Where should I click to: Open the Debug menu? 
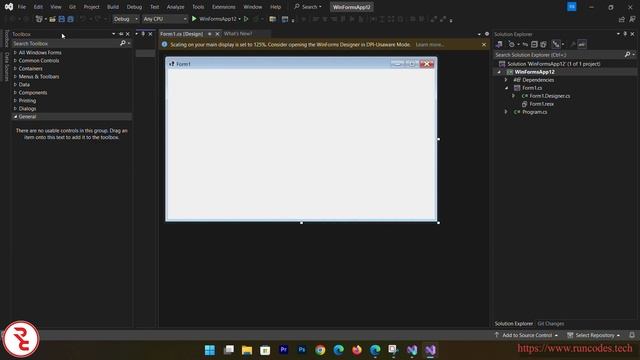134,7
